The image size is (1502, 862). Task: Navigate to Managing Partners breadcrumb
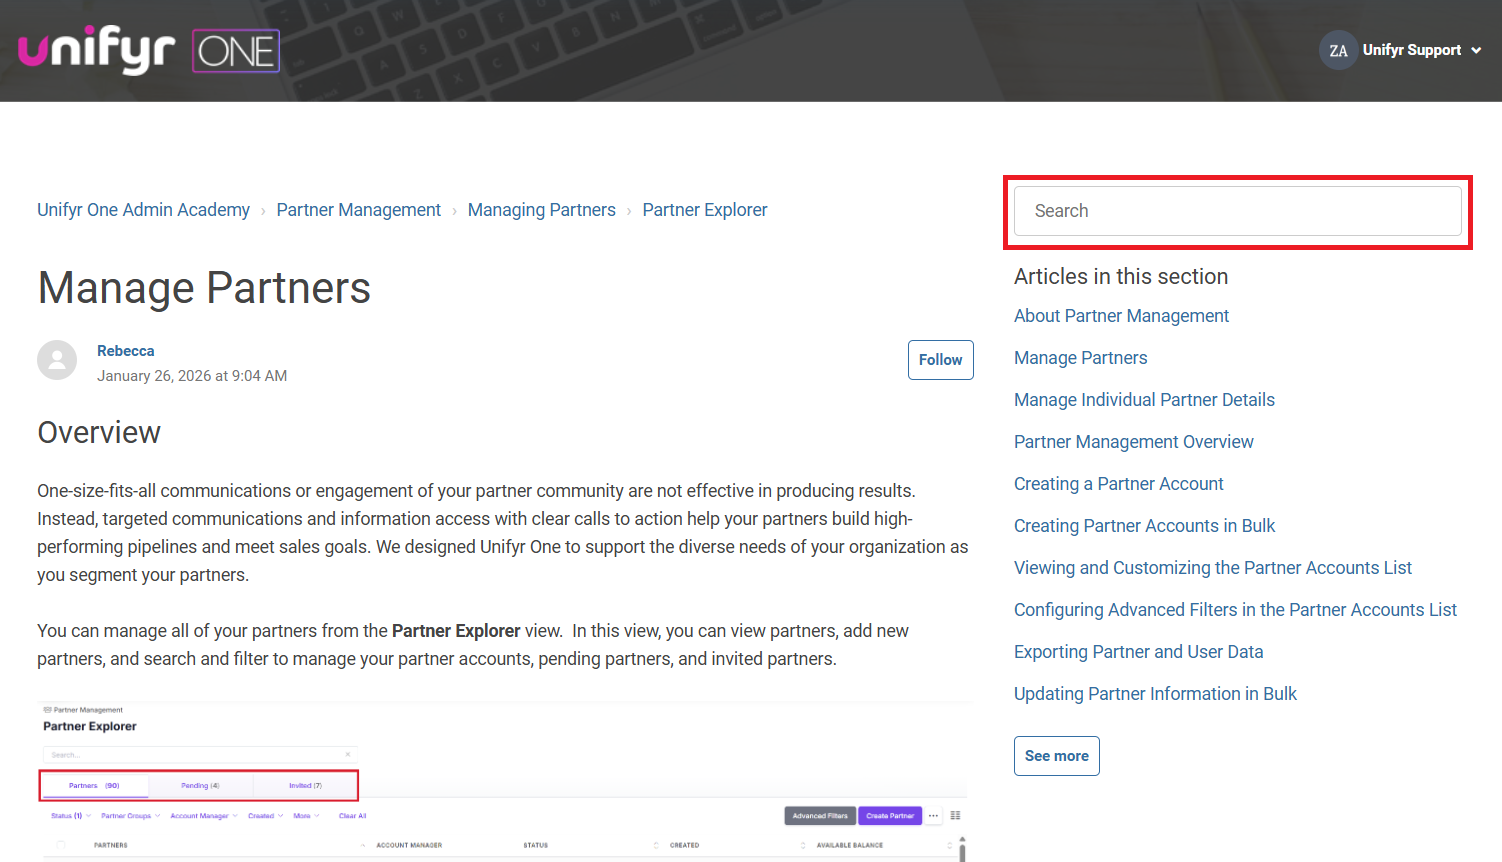coord(541,210)
